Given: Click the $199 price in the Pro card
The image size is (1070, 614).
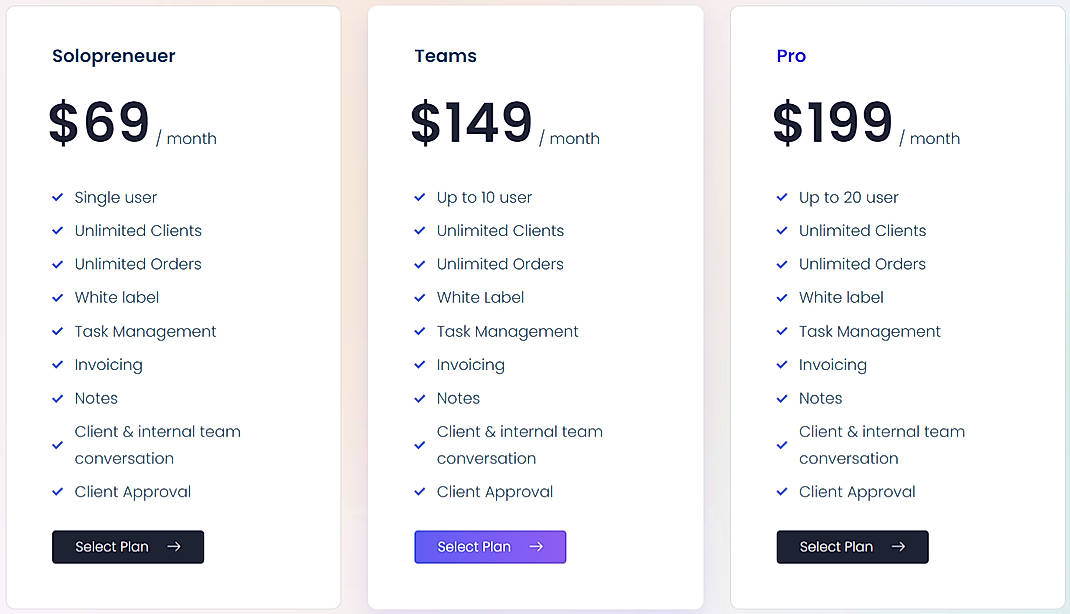Looking at the screenshot, I should (x=833, y=122).
